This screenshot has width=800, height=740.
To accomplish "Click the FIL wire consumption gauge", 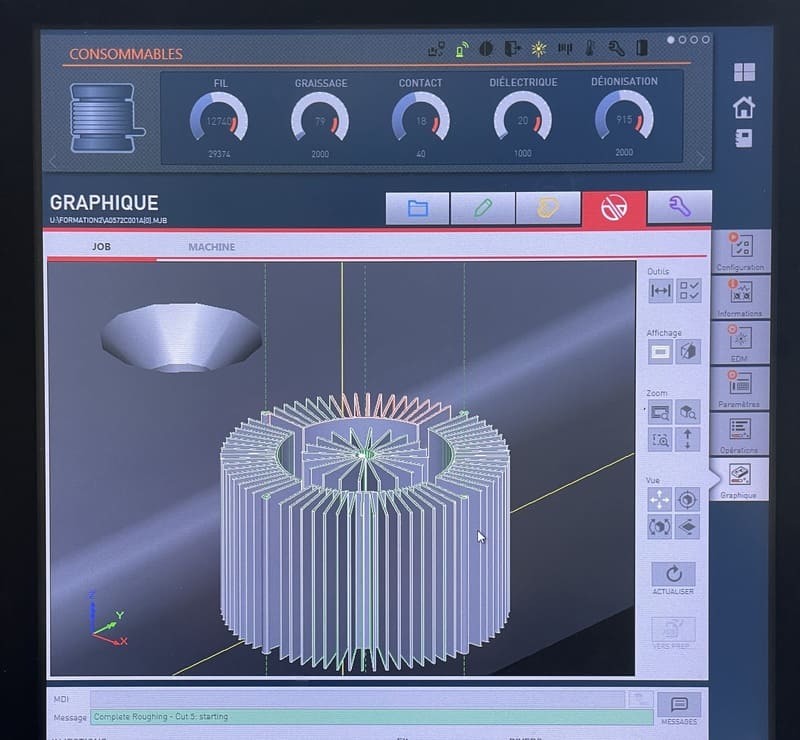I will point(219,119).
